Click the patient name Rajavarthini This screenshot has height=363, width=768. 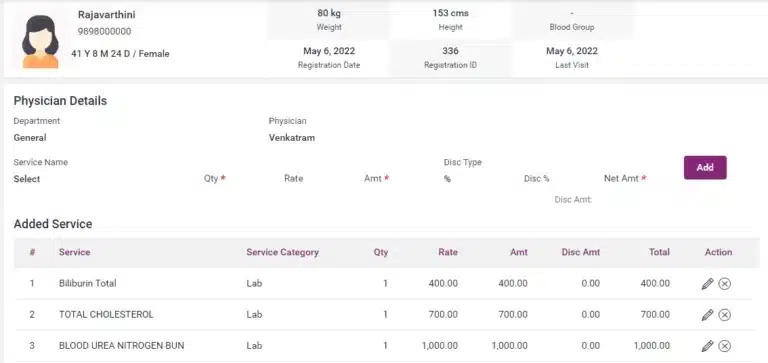pyautogui.click(x=106, y=15)
